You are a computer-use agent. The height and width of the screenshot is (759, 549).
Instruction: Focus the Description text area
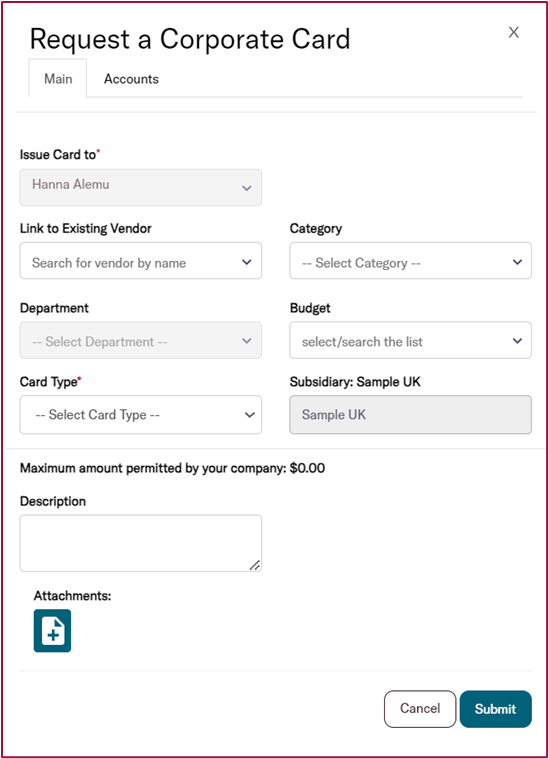140,543
